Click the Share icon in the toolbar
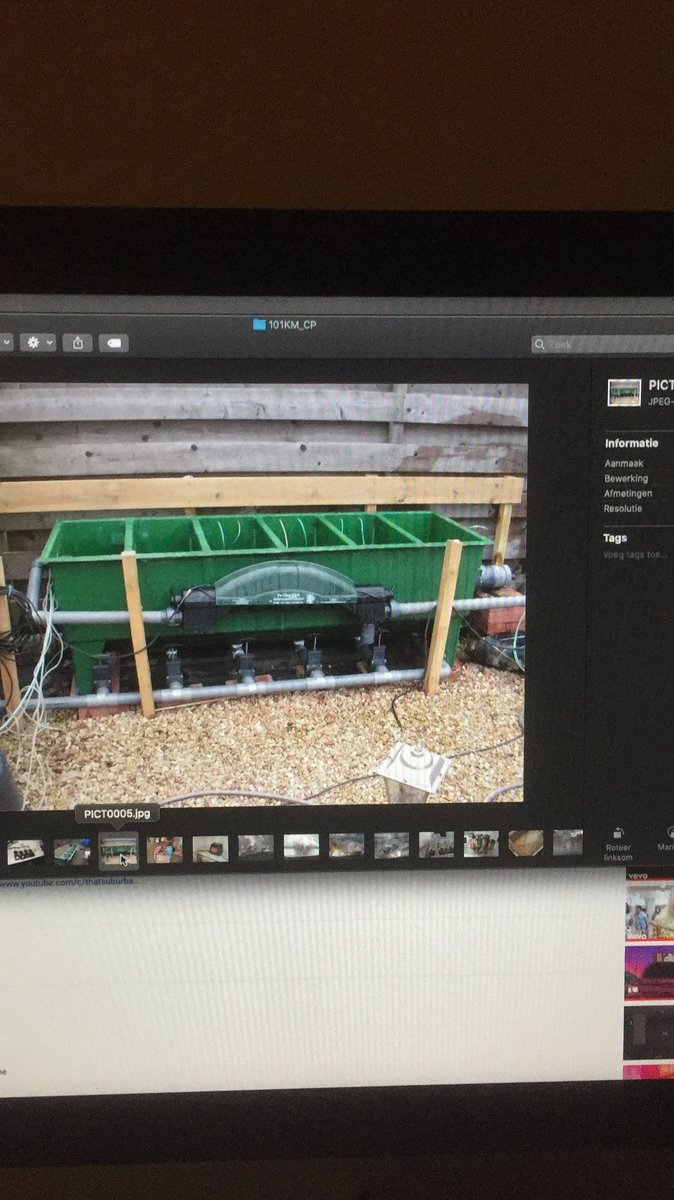The height and width of the screenshot is (1200, 674). pyautogui.click(x=78, y=343)
